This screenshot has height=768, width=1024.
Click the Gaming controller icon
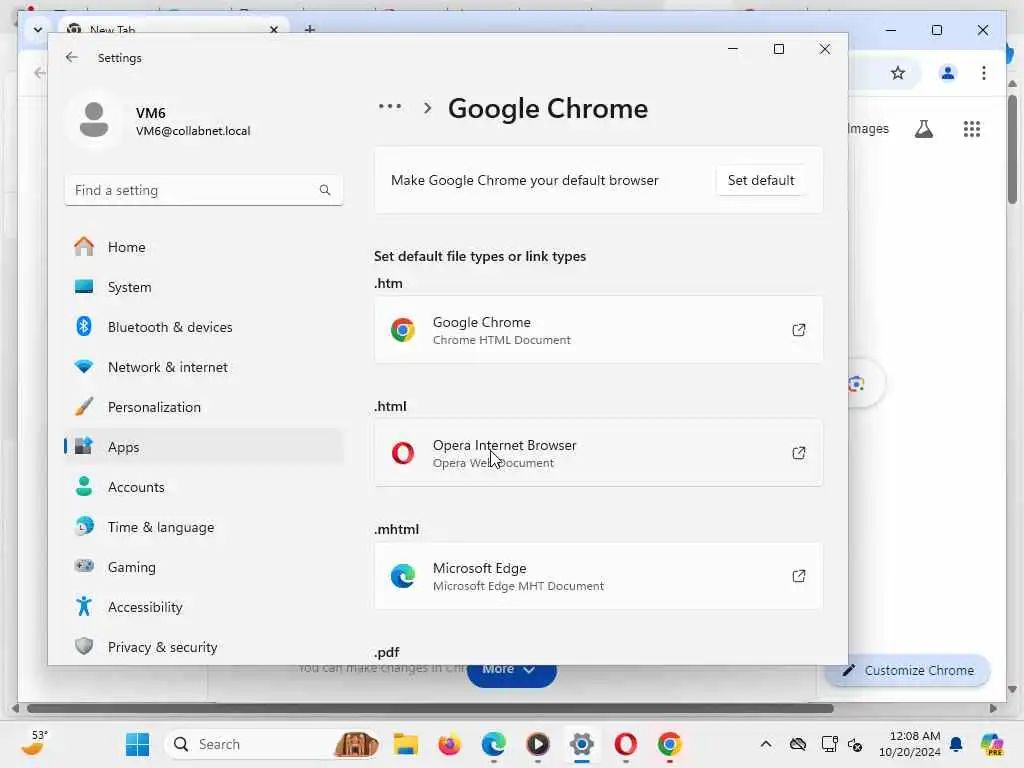pyautogui.click(x=84, y=566)
